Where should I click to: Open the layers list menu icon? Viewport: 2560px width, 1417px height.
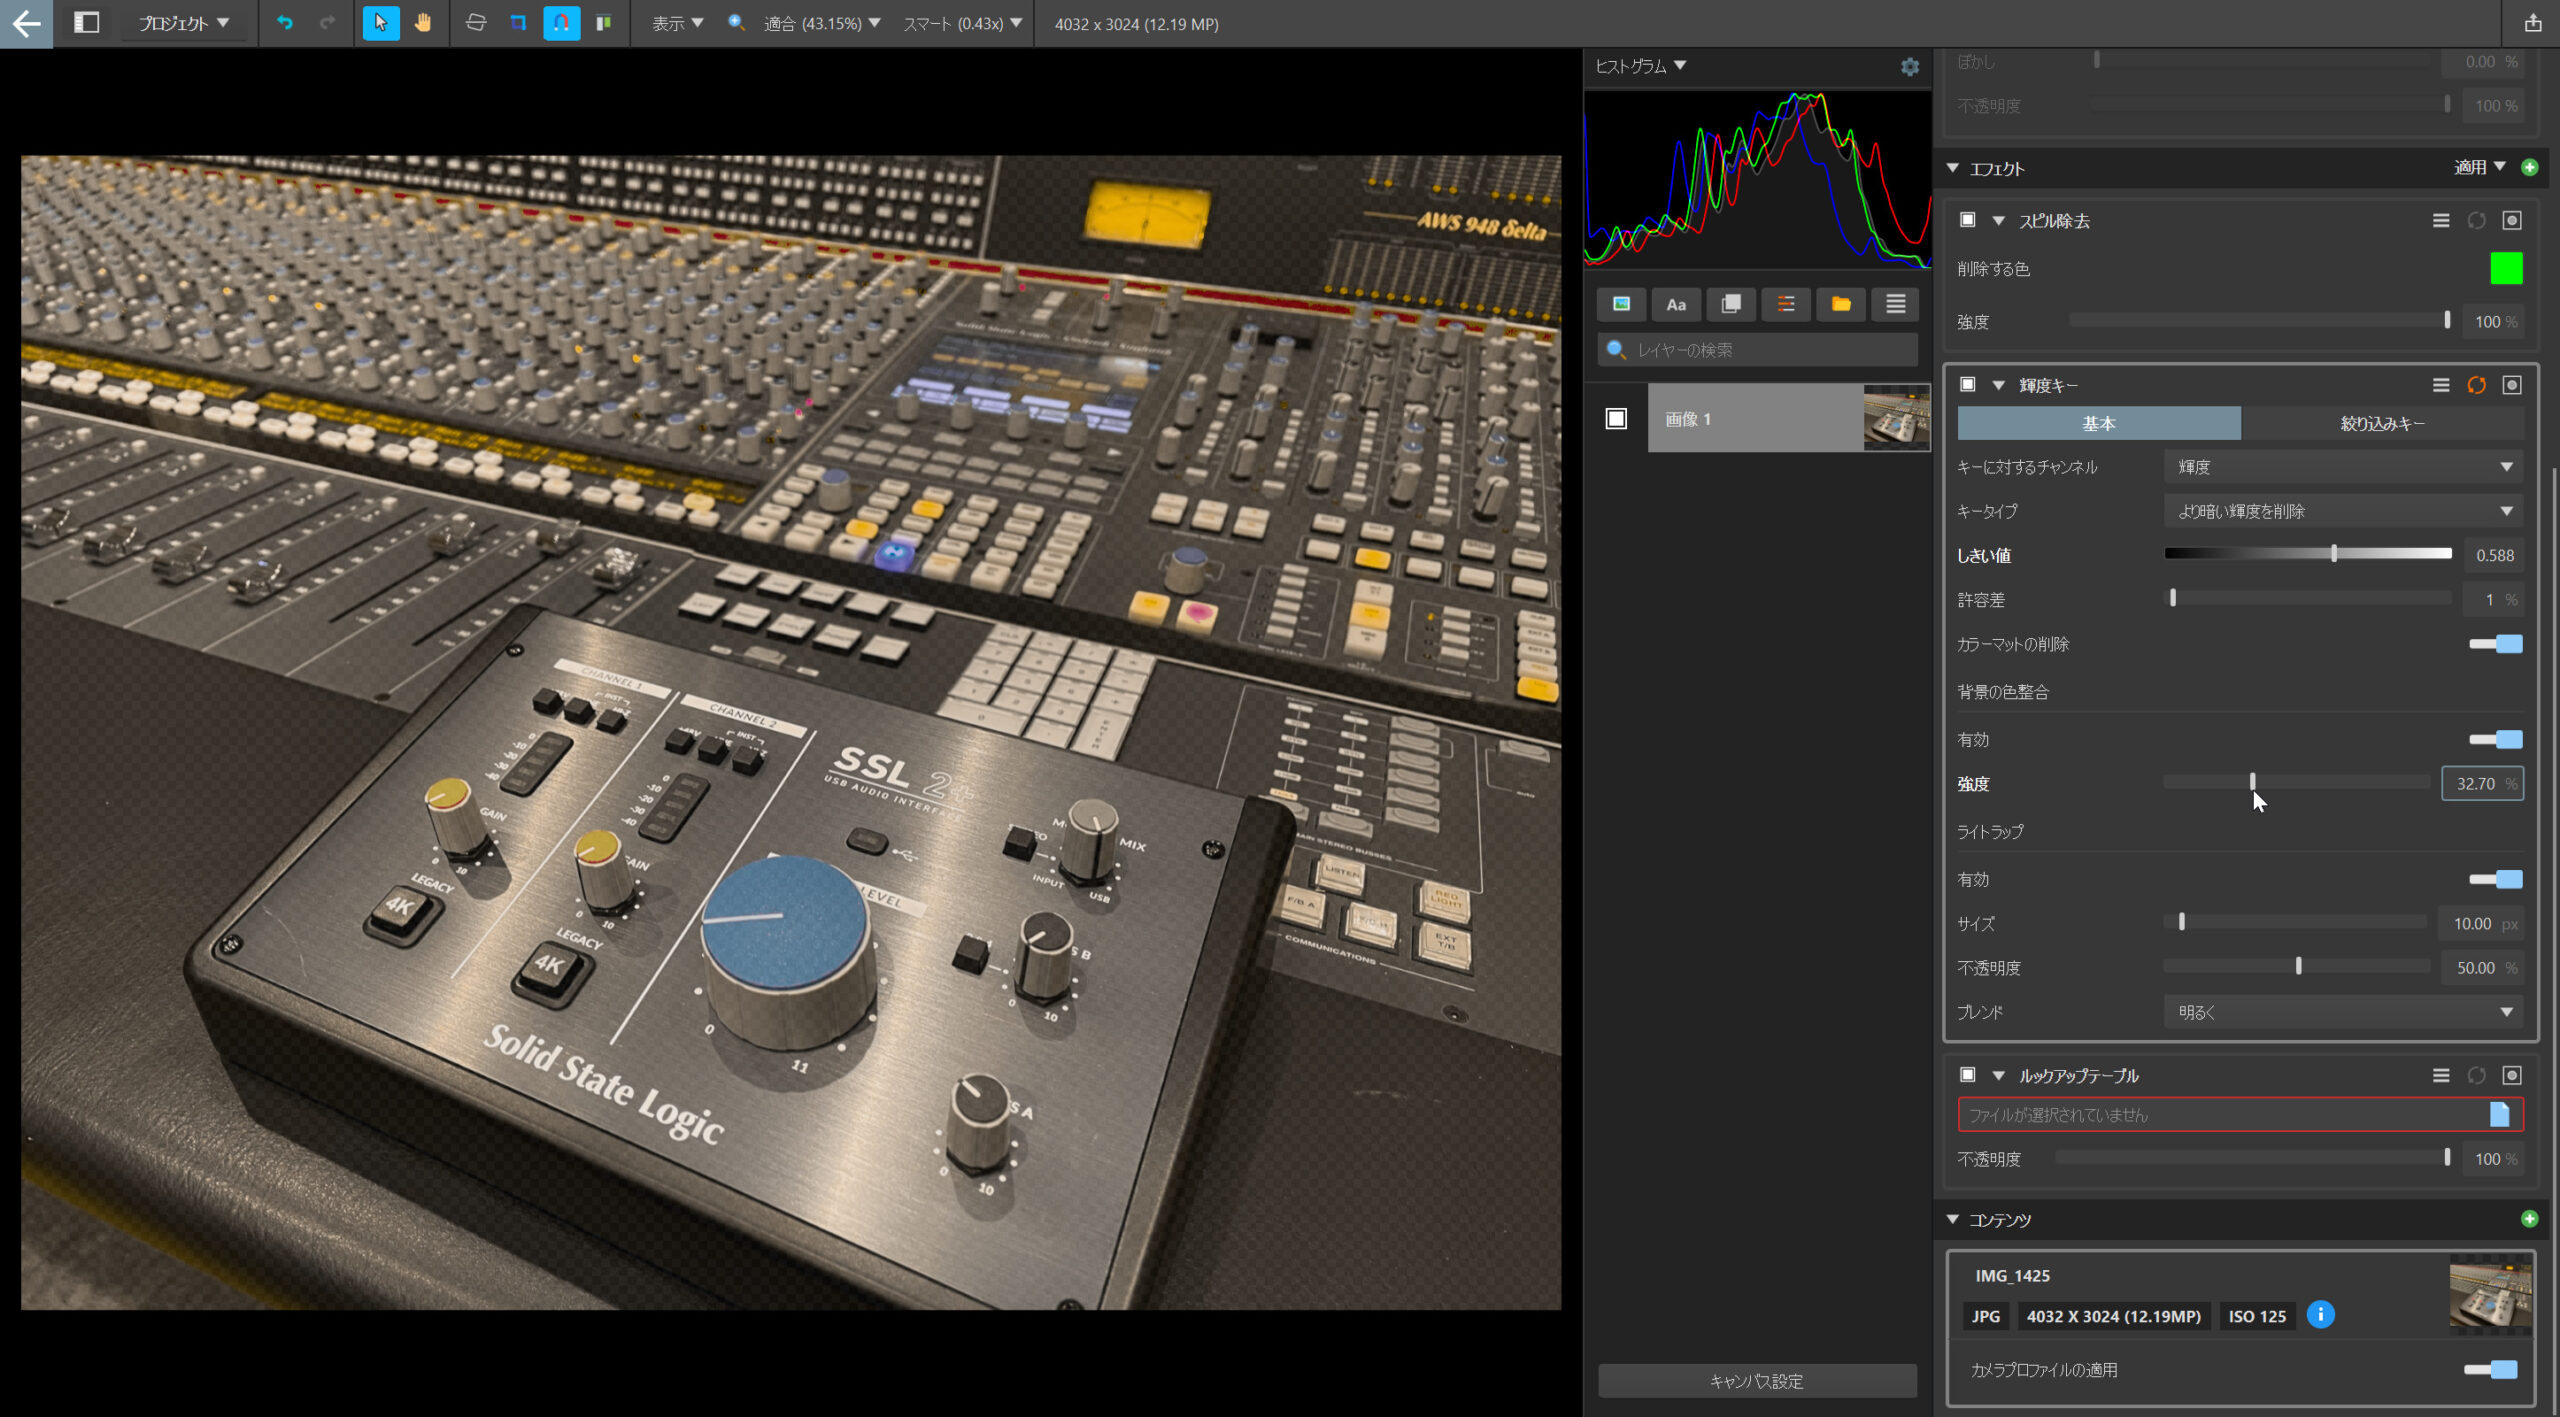click(1896, 304)
